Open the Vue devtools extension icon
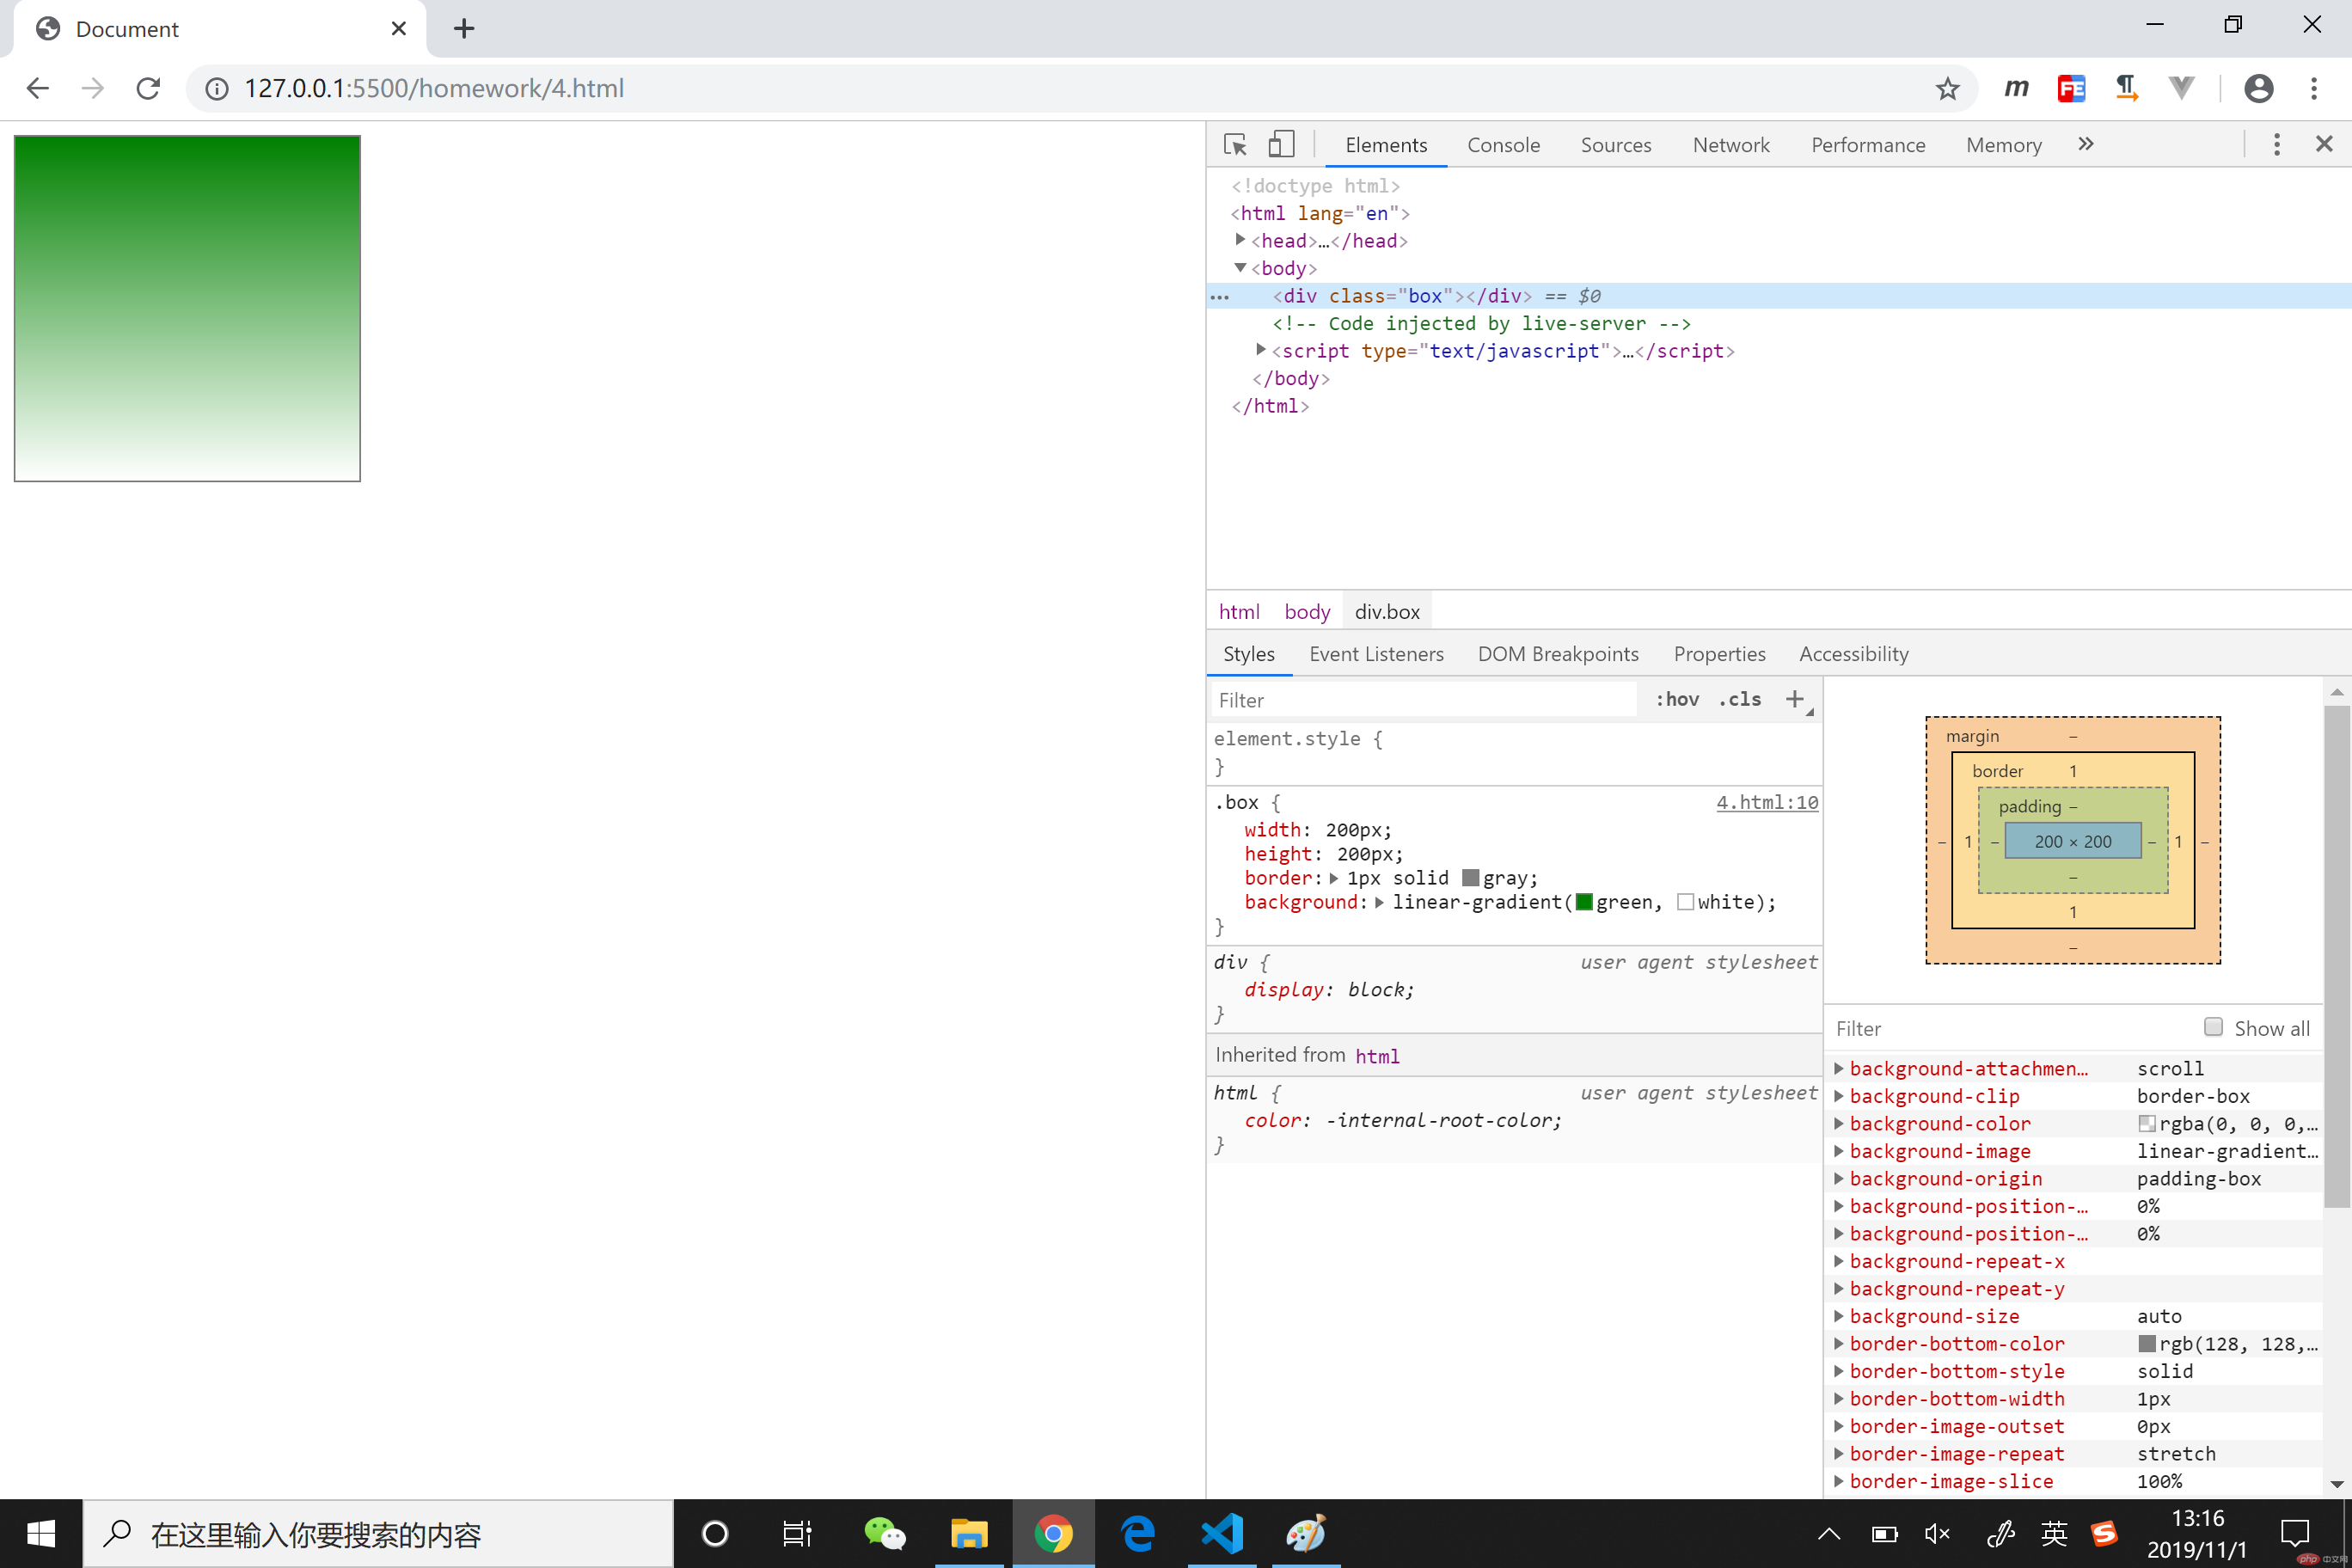 click(2181, 88)
